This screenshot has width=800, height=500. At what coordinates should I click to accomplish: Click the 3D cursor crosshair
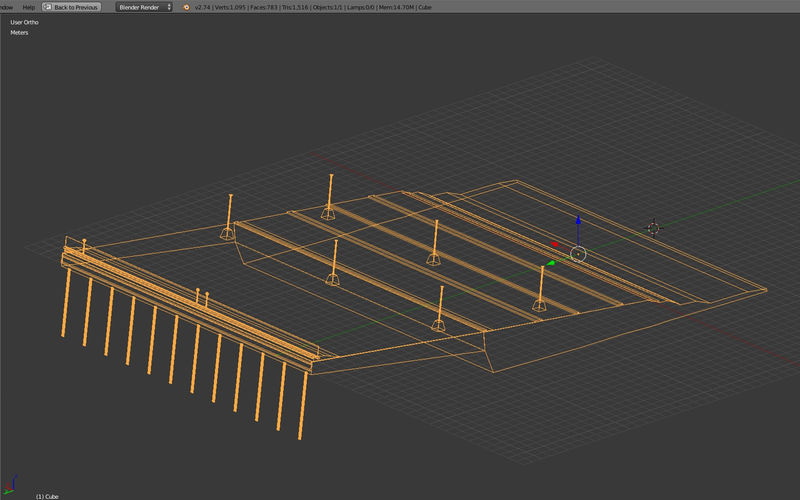pyautogui.click(x=653, y=228)
